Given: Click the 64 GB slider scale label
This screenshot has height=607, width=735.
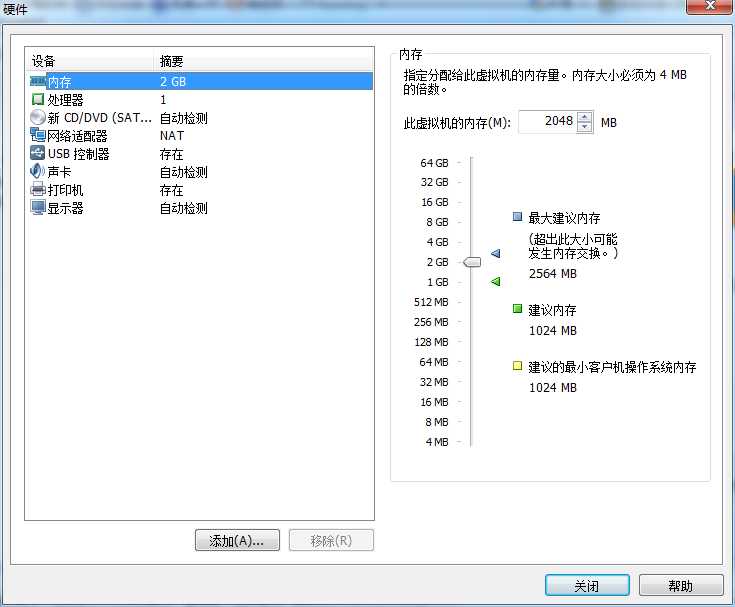Looking at the screenshot, I should pyautogui.click(x=435, y=163).
